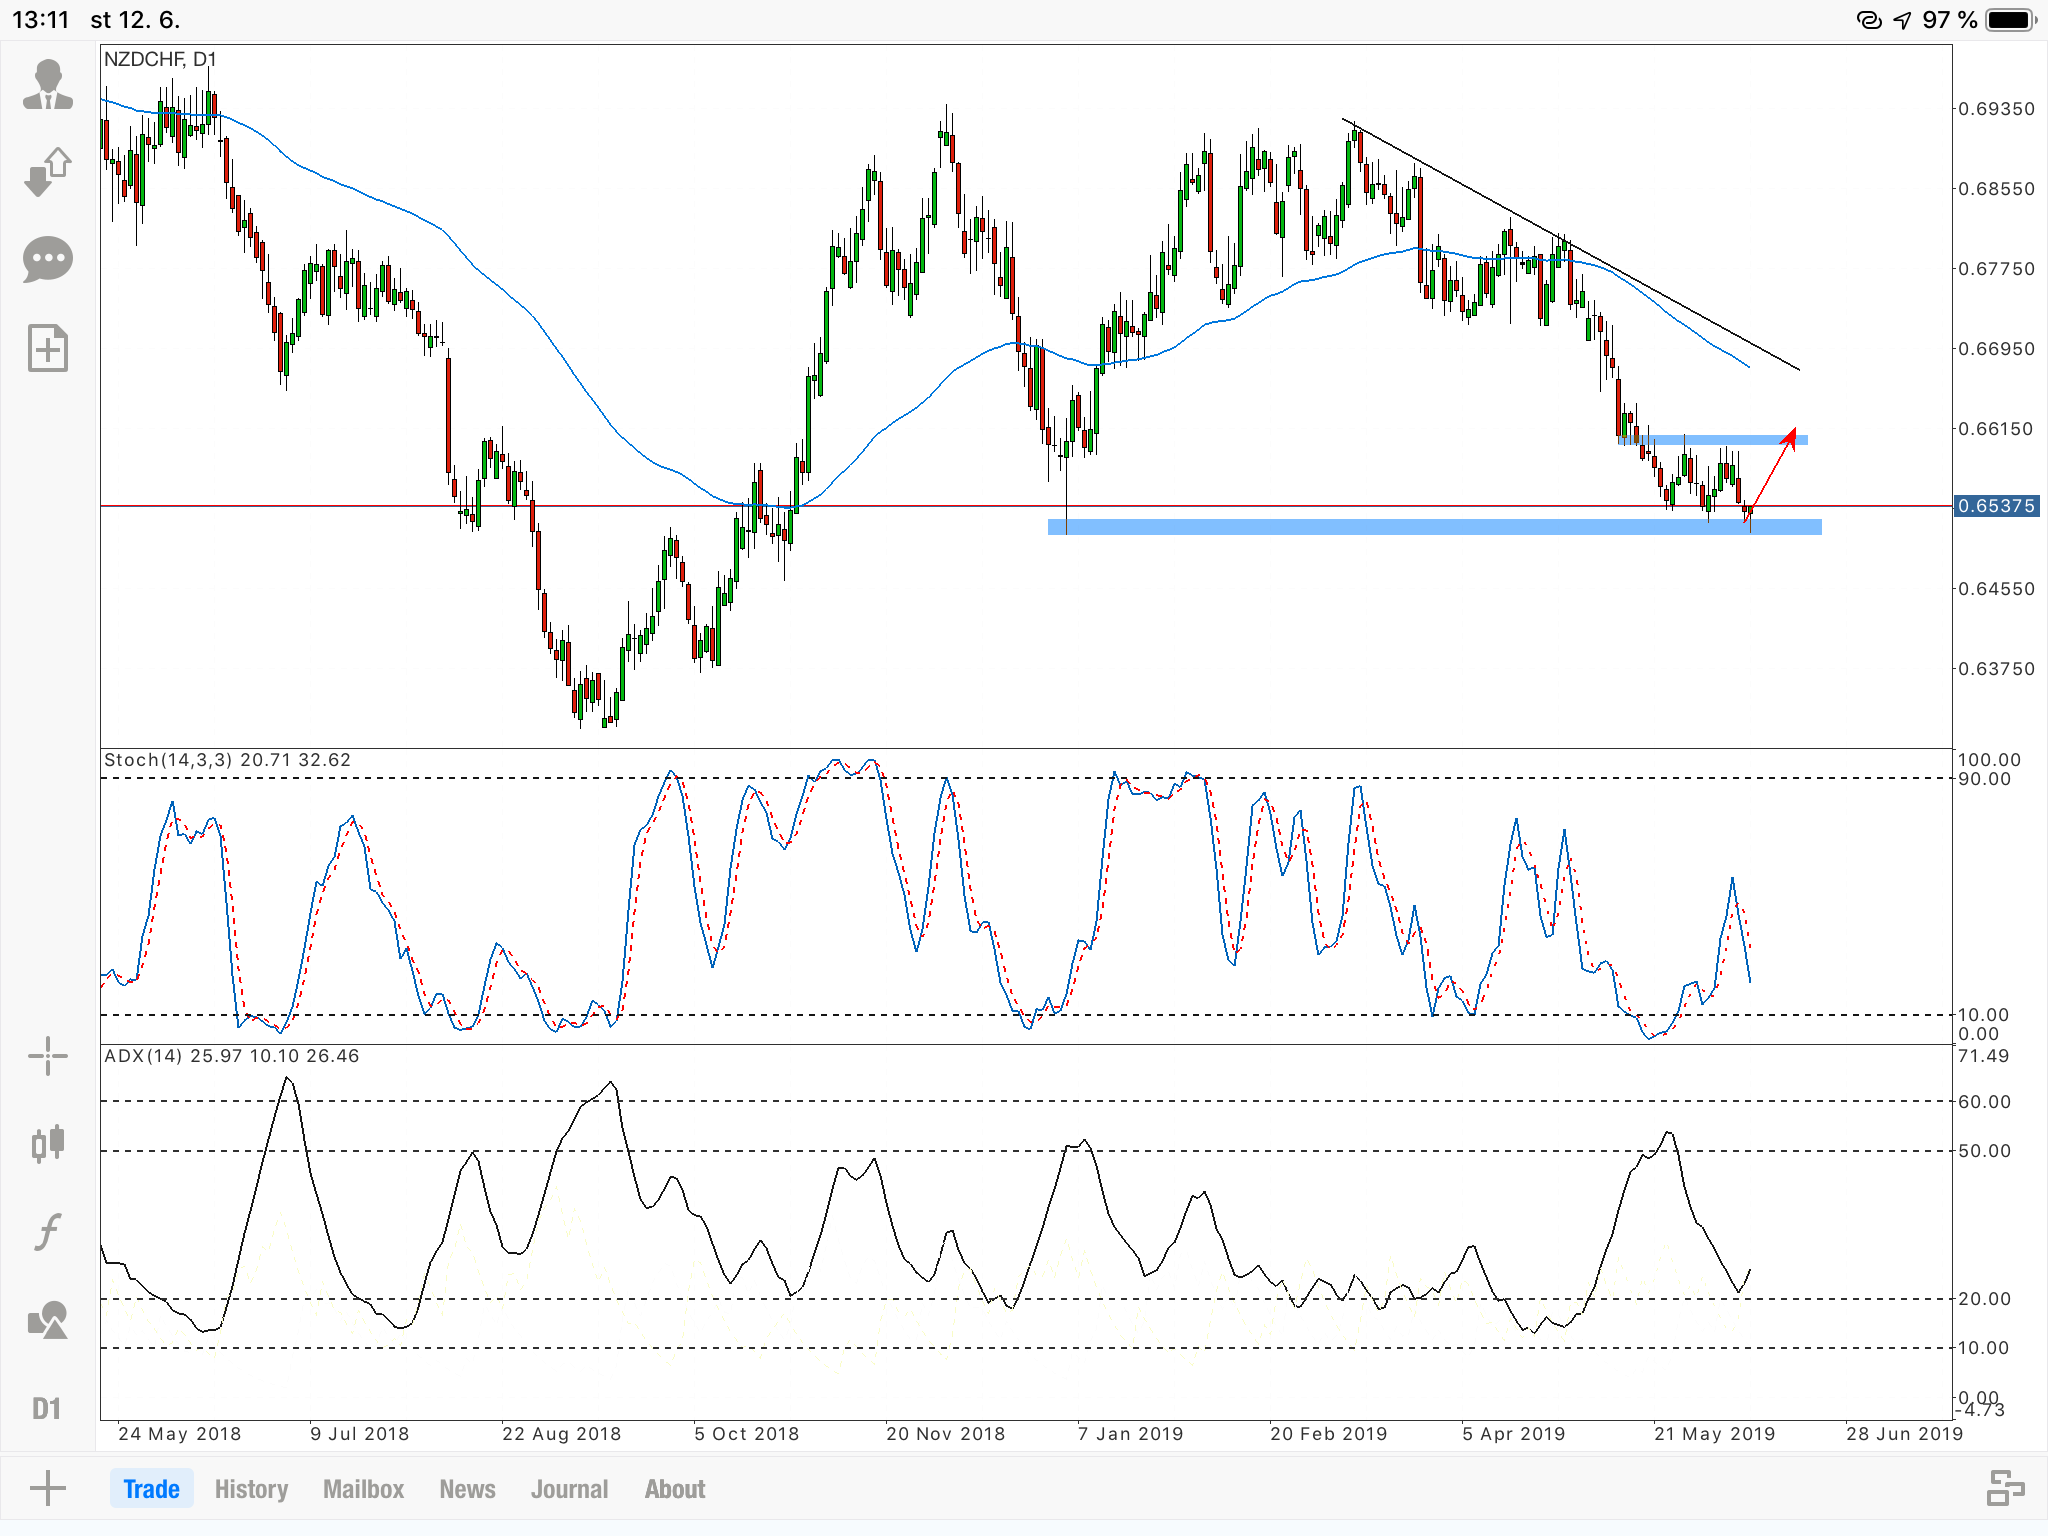Open the Journal tab
Viewport: 2048px width, 1536px height.
569,1489
